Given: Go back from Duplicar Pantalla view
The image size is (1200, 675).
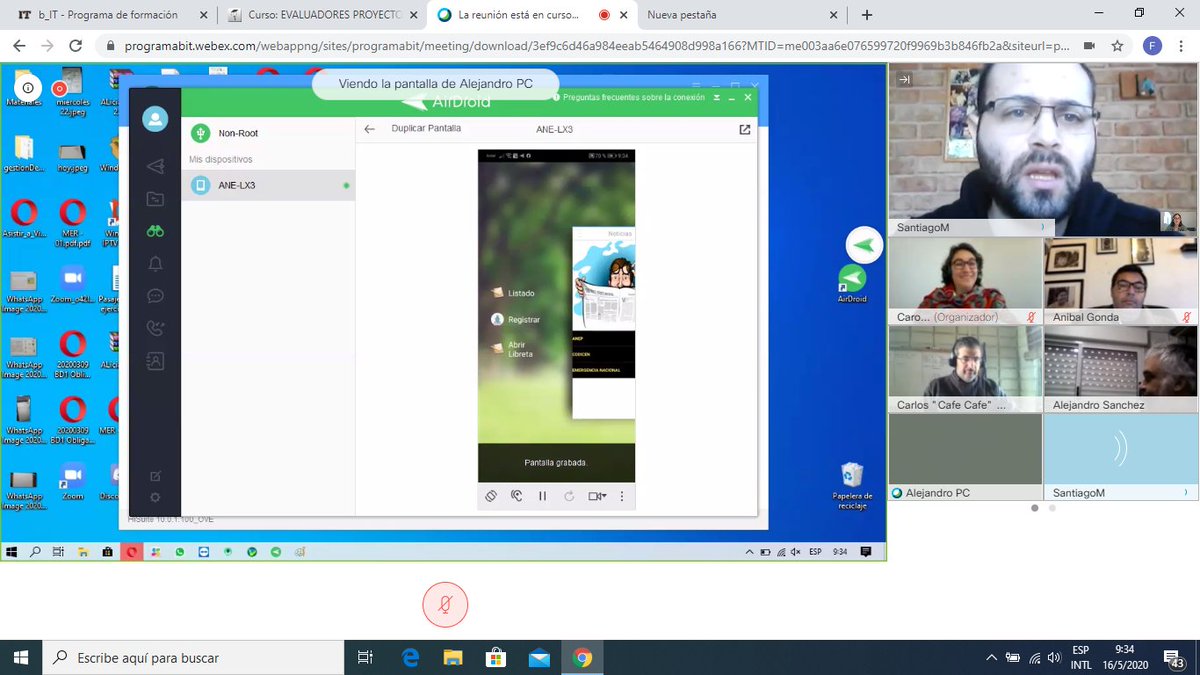Looking at the screenshot, I should [369, 129].
